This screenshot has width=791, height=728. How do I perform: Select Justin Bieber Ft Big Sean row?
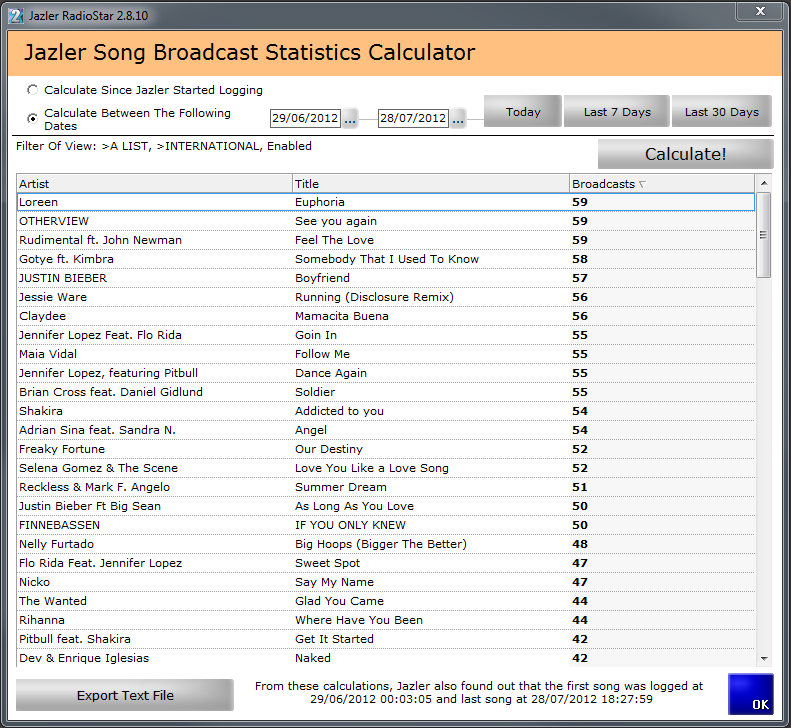pos(386,506)
